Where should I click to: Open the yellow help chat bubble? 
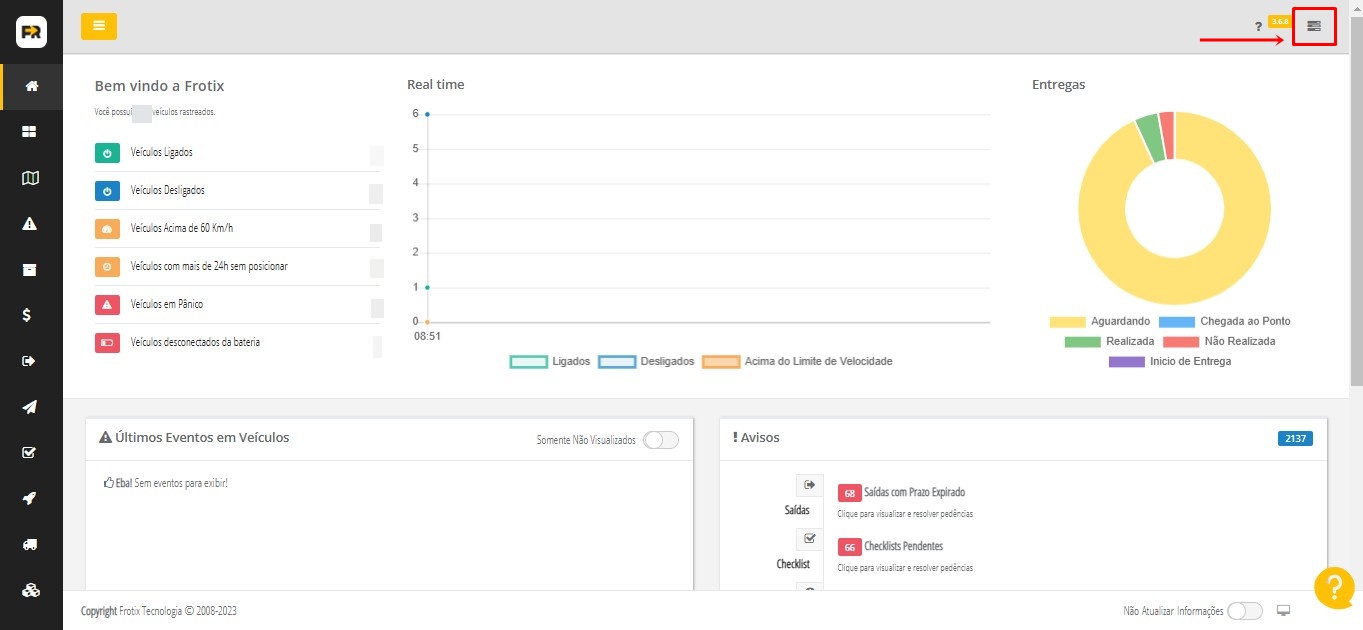[1333, 587]
